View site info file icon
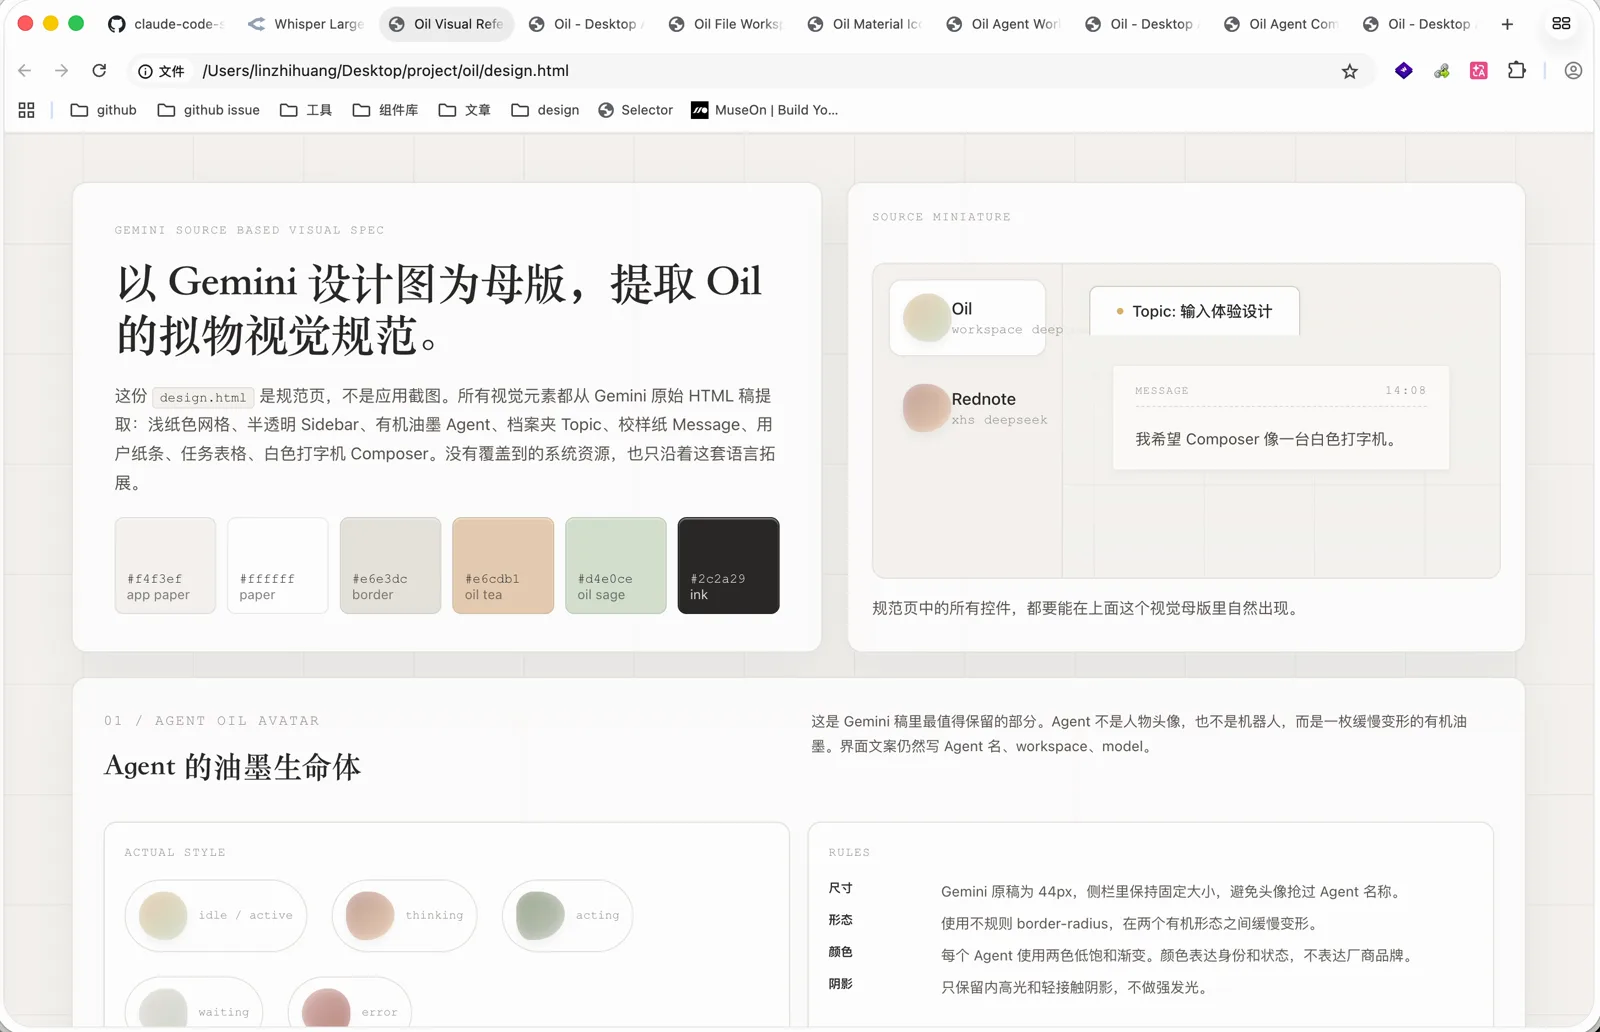Viewport: 1600px width, 1032px height. pos(161,71)
